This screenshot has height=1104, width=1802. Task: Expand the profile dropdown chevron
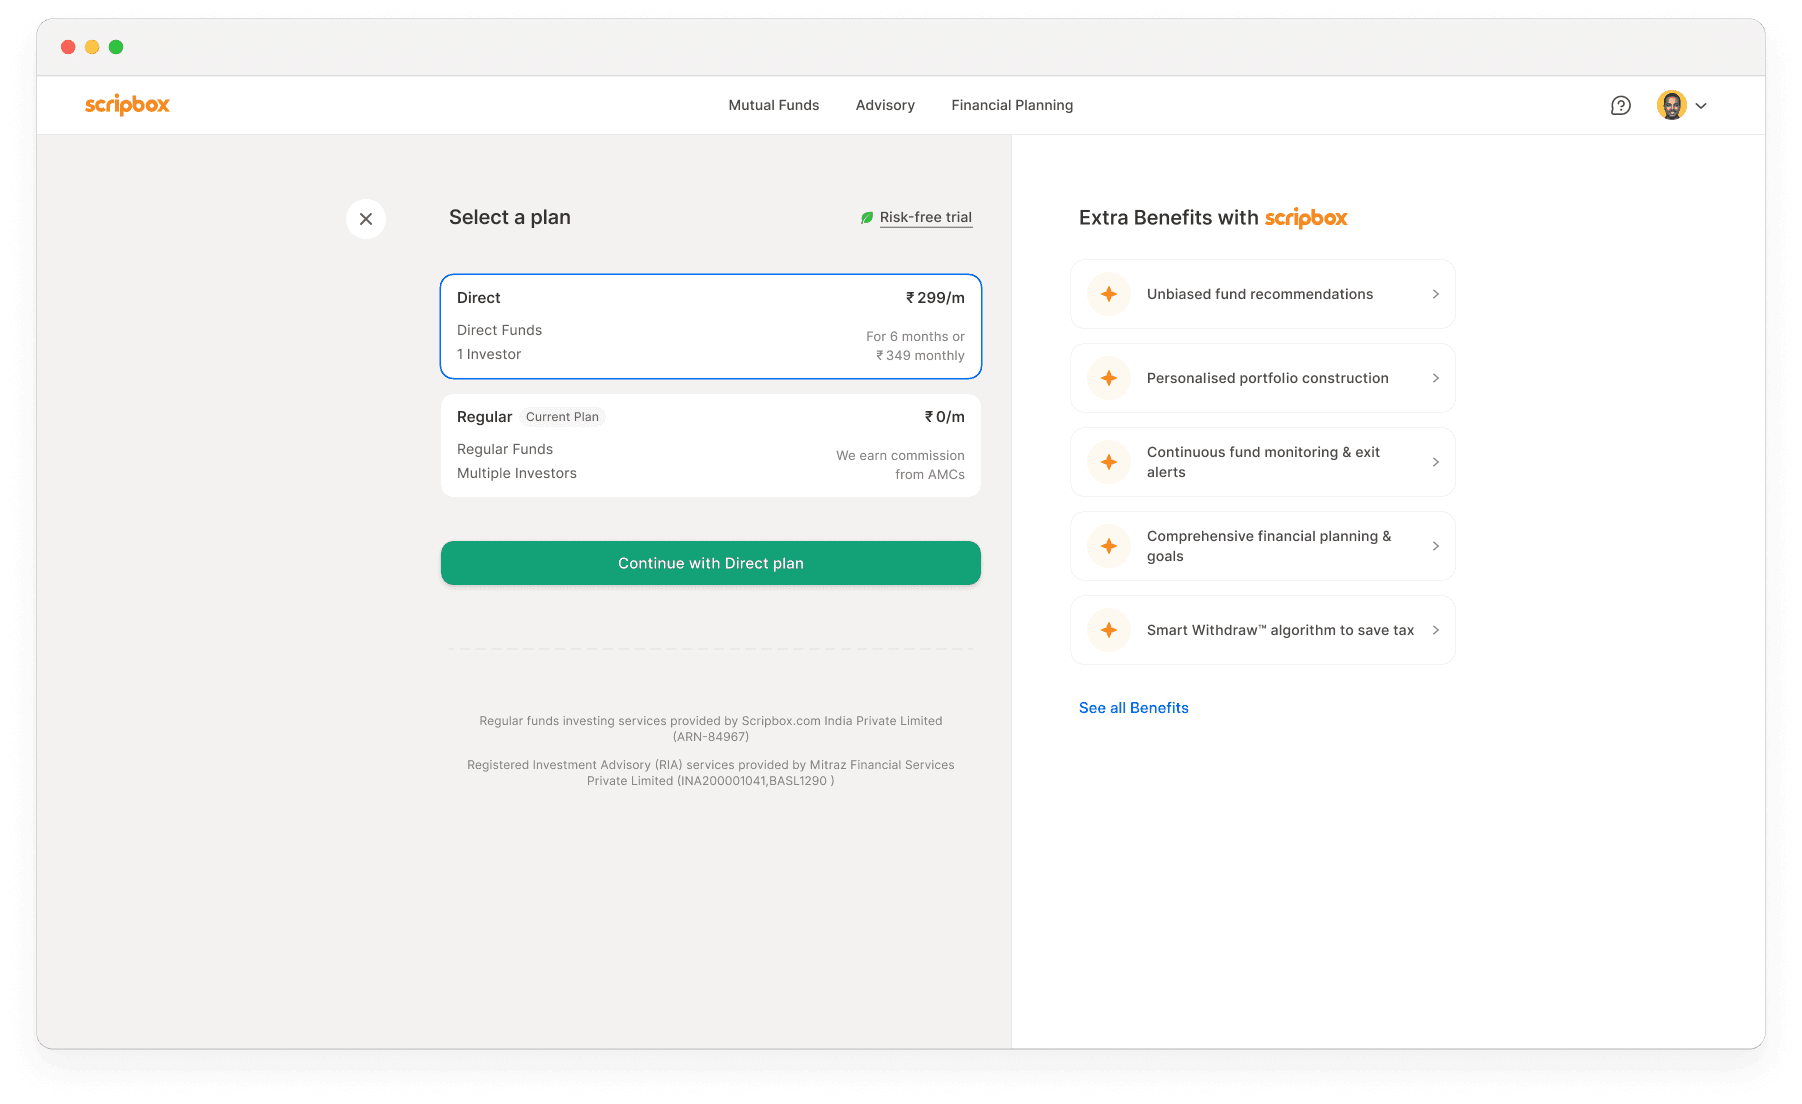coord(1701,106)
